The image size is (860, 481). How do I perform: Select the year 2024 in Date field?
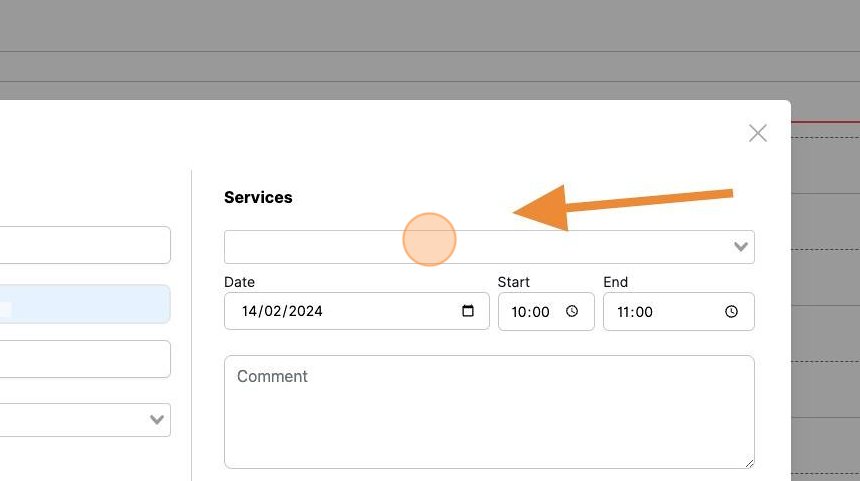[305, 312]
